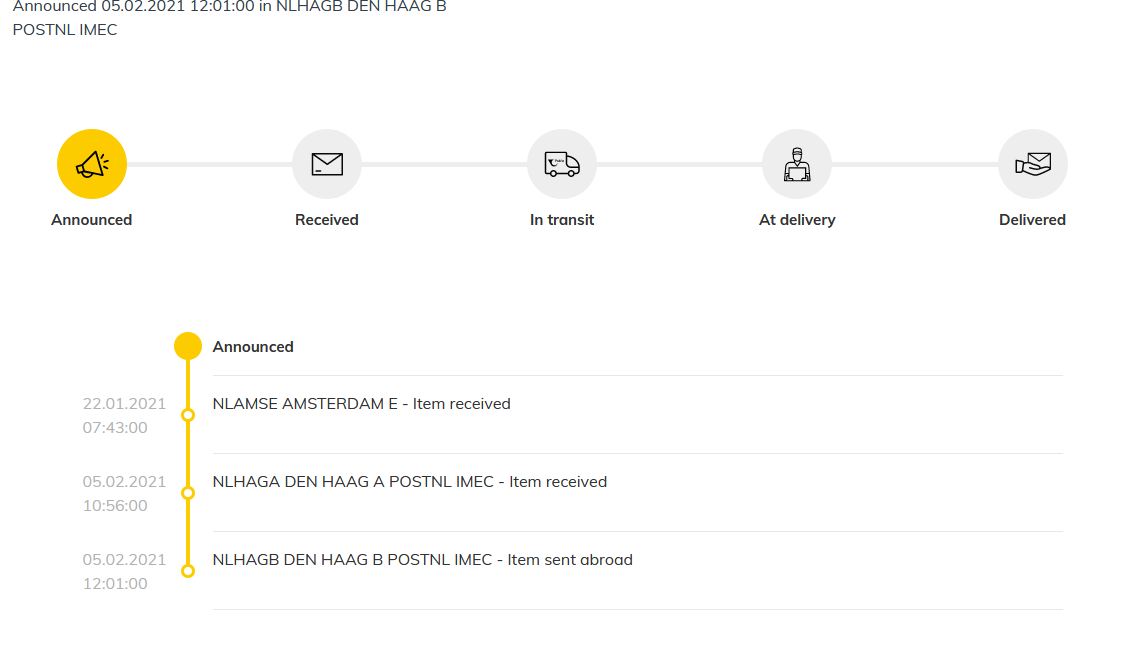The height and width of the screenshot is (664, 1133).
Task: Click the Delivered hand-envelope icon
Action: (1033, 164)
